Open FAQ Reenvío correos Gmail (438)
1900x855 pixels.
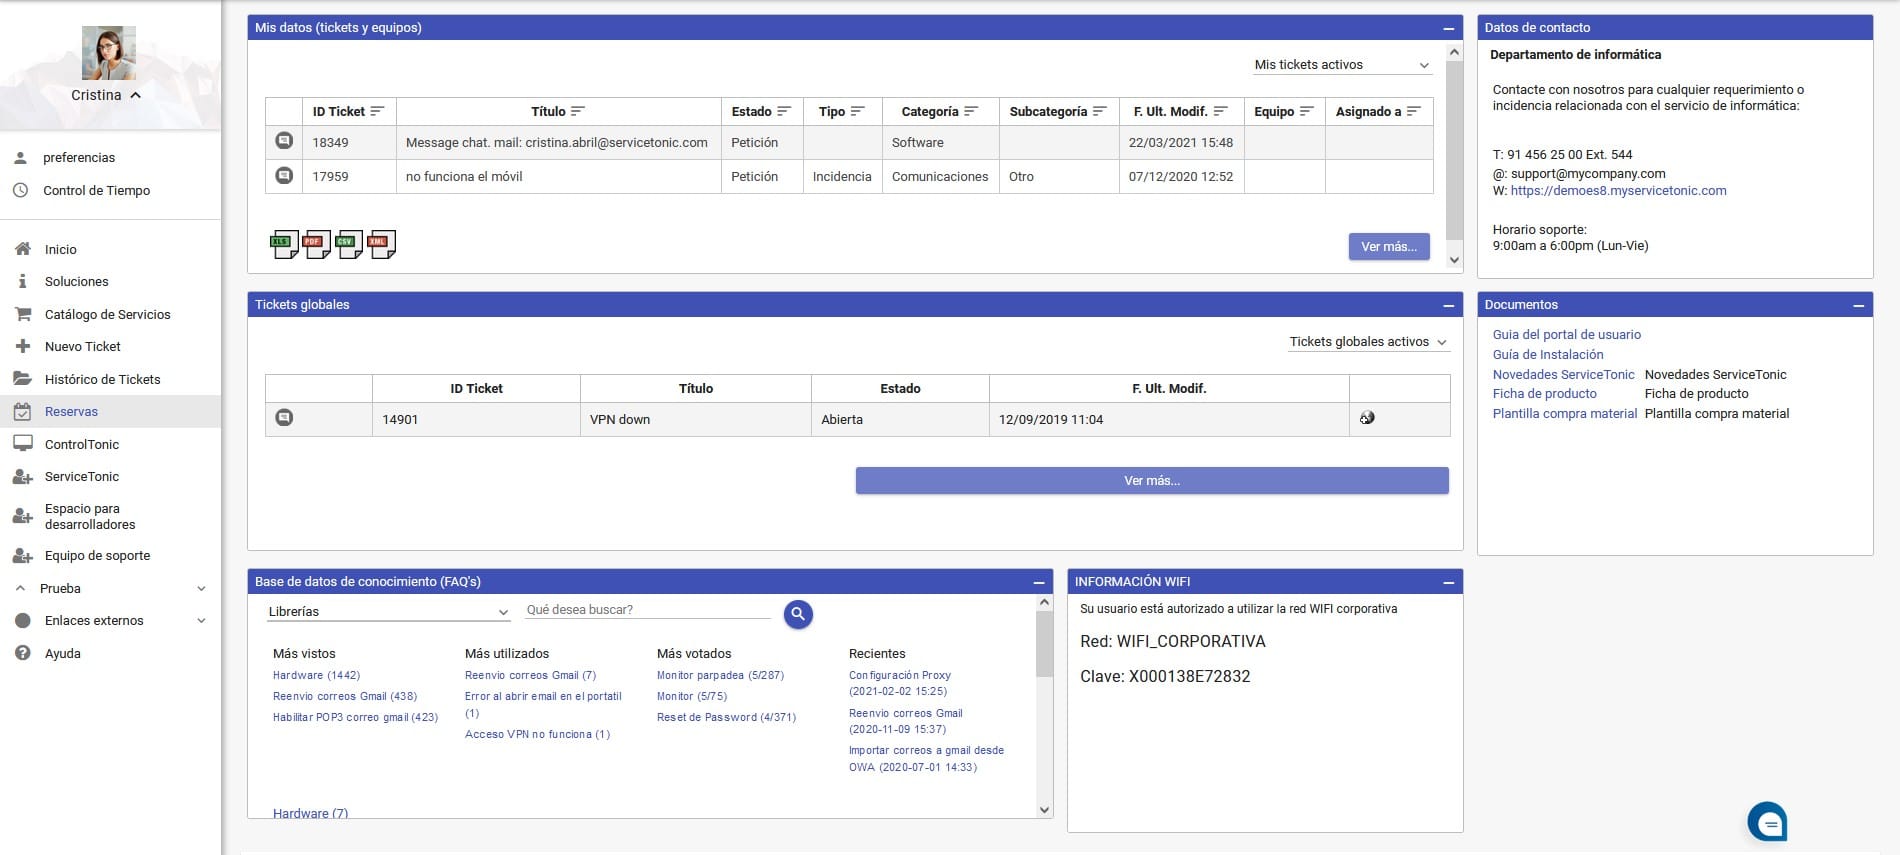coord(345,697)
